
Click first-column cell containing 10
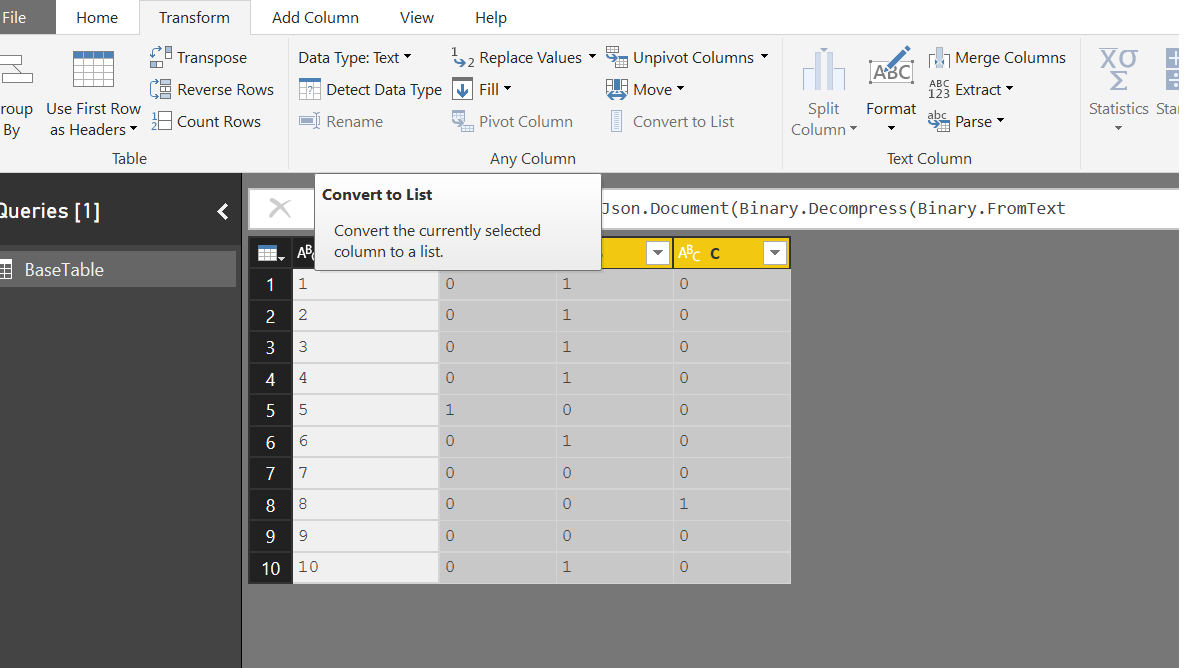(x=366, y=567)
